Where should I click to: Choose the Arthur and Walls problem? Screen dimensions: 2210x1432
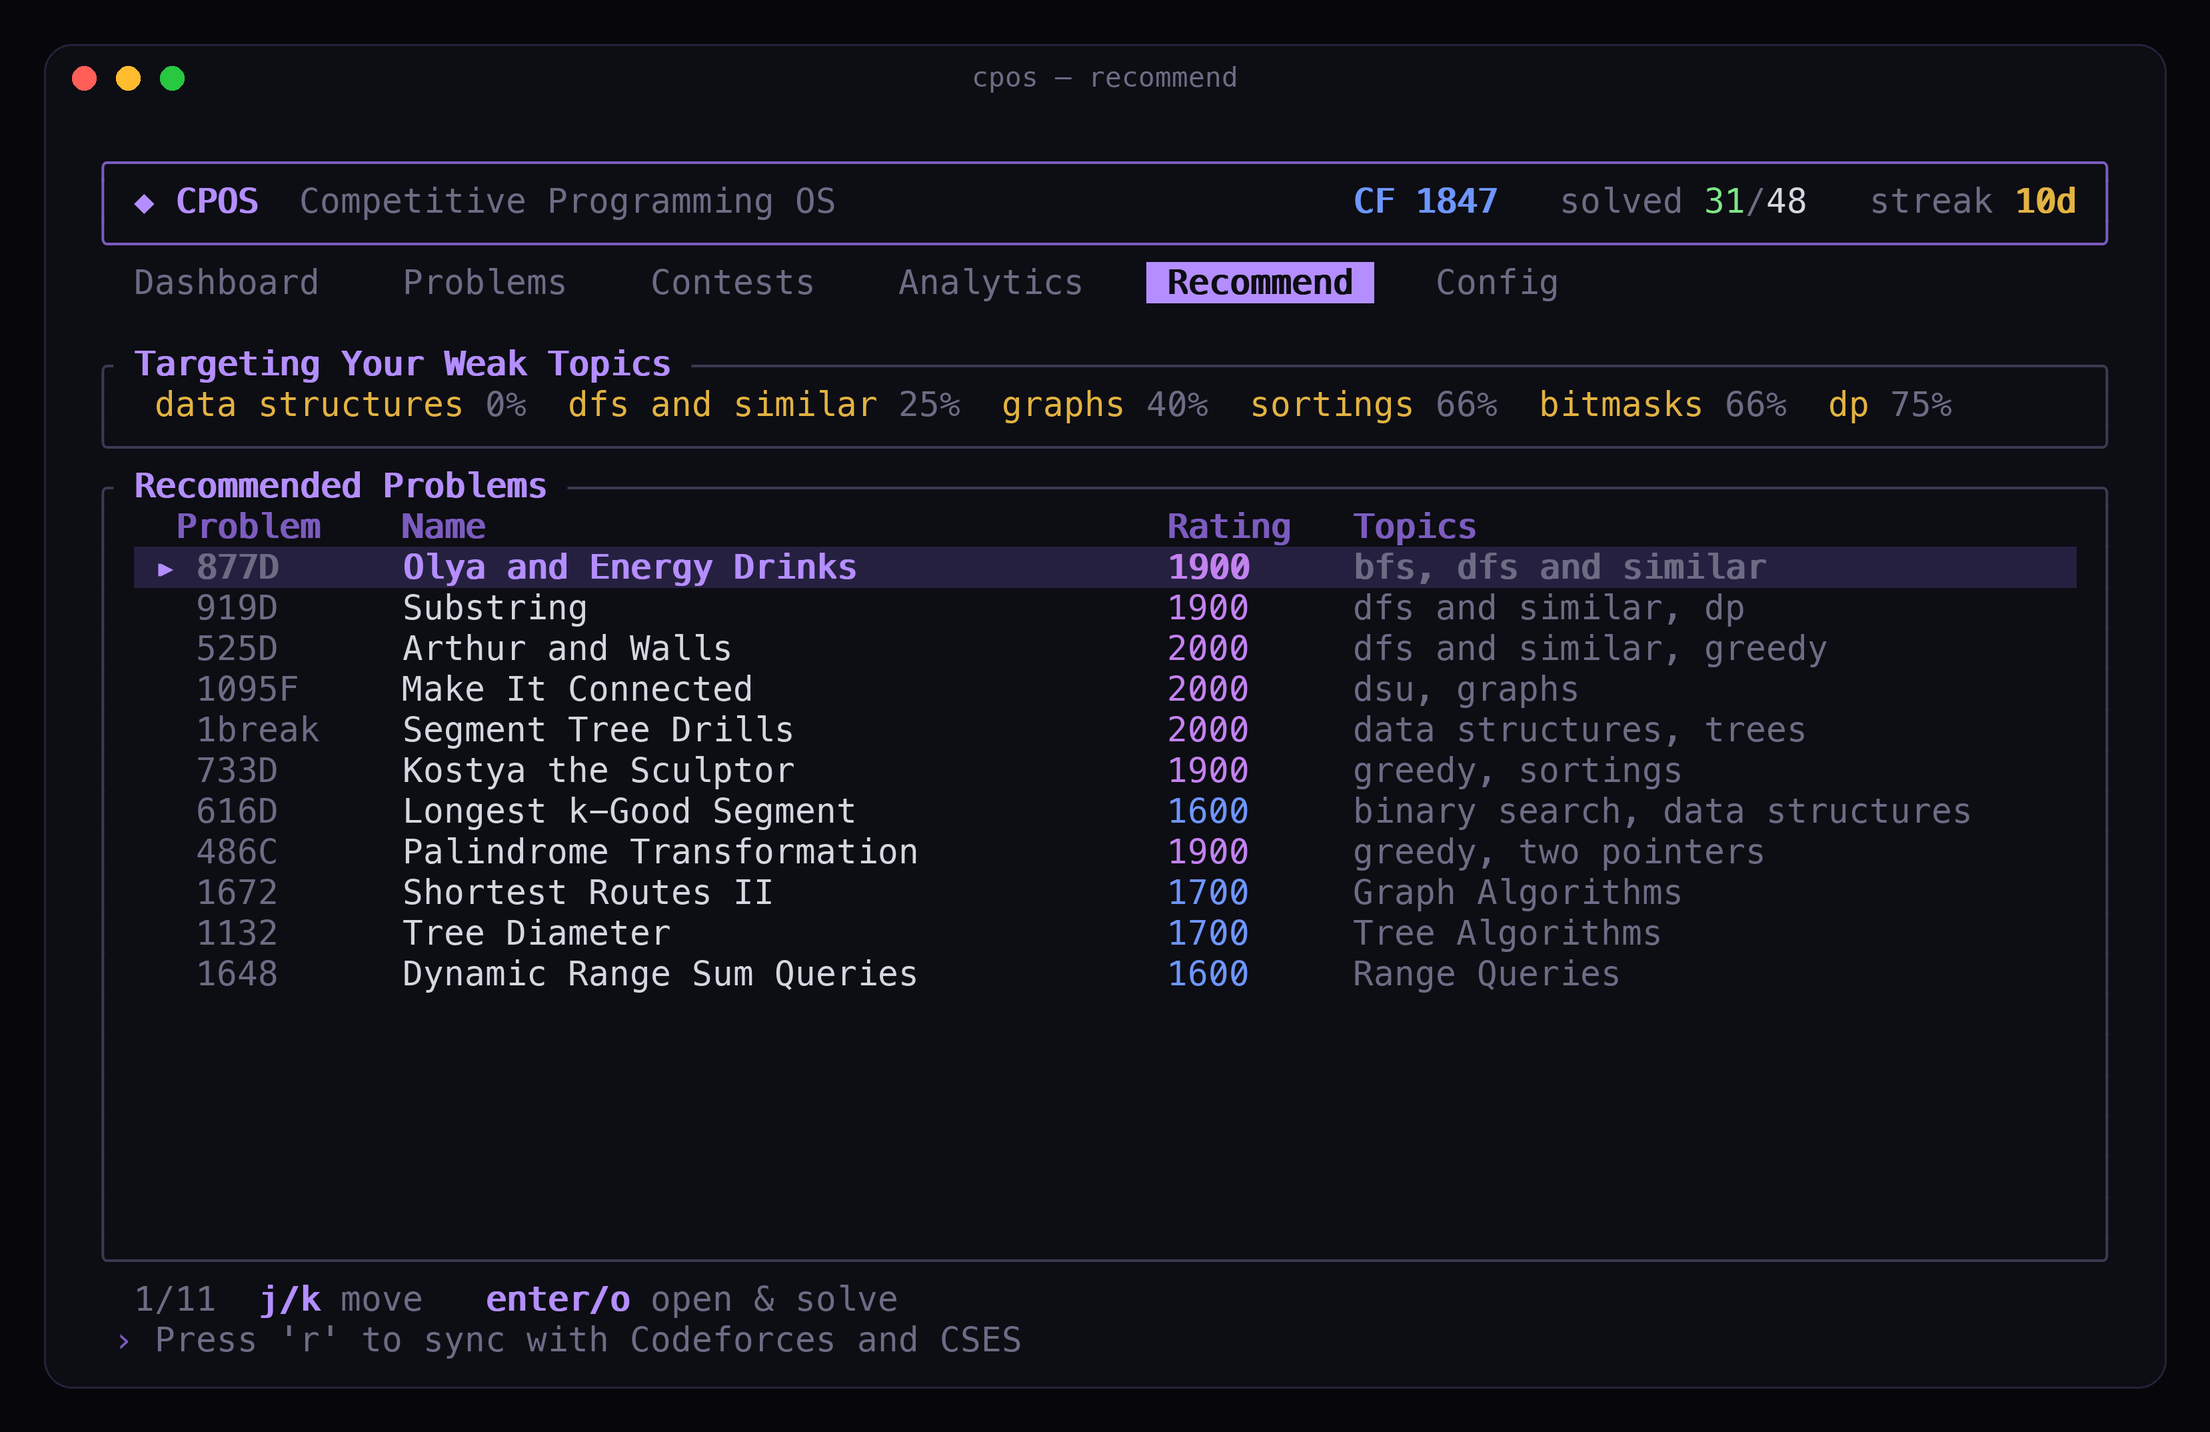1105,649
